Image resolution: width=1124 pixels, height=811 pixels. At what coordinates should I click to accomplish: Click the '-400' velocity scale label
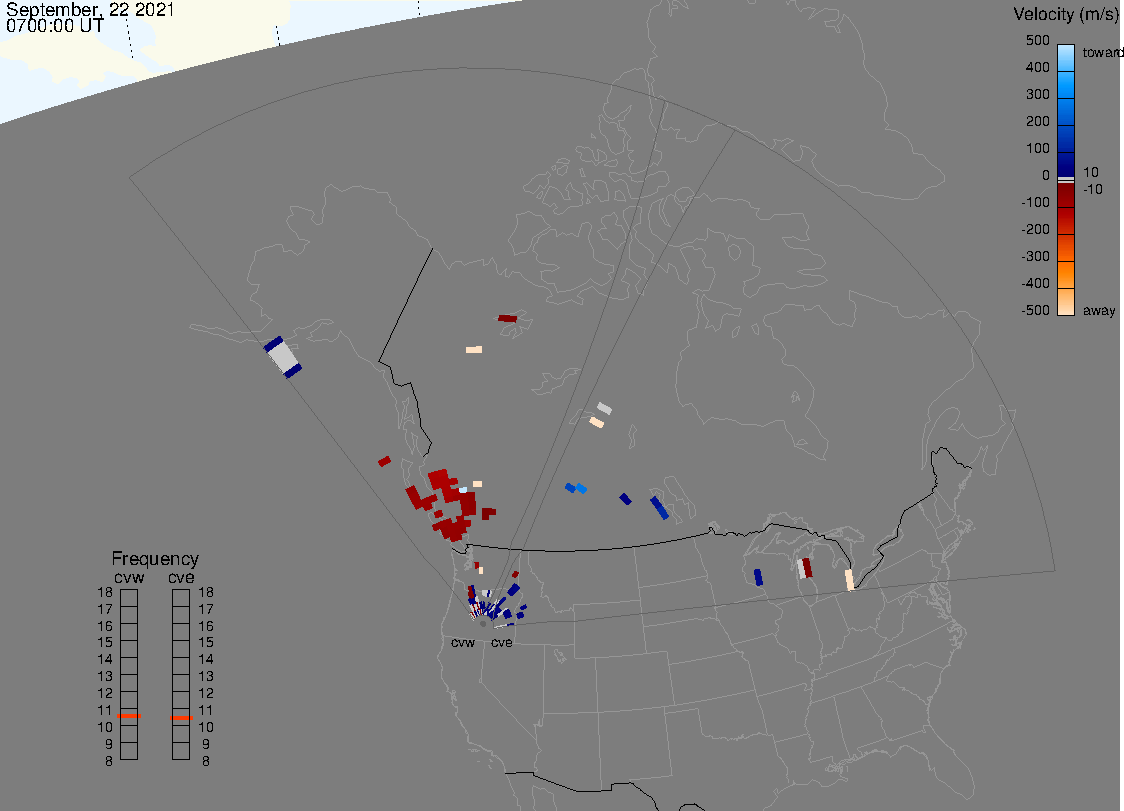point(1035,283)
